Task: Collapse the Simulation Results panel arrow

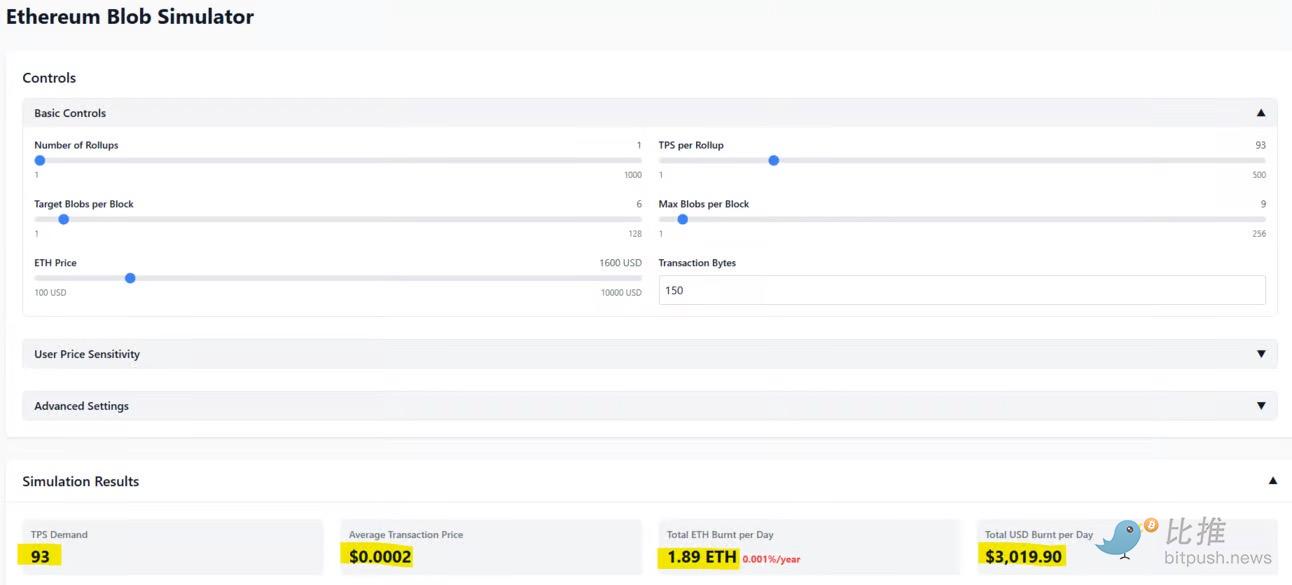Action: 1272,481
